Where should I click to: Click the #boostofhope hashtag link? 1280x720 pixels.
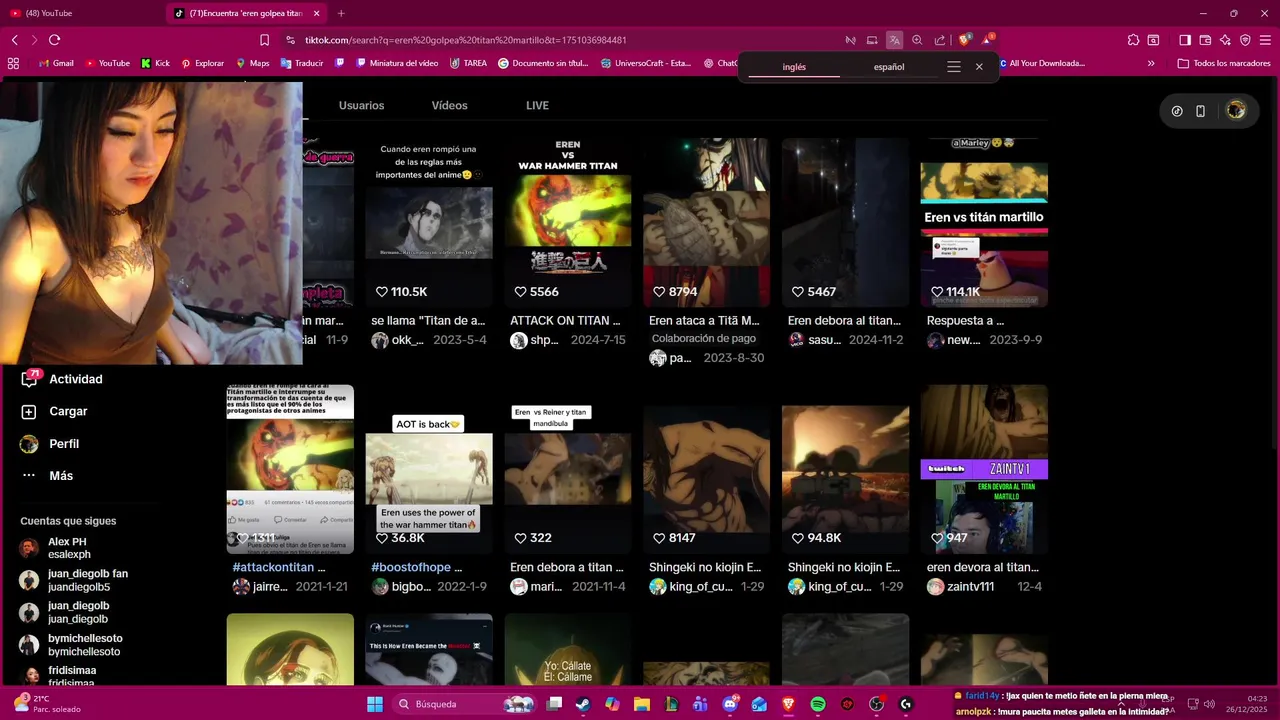(410, 567)
